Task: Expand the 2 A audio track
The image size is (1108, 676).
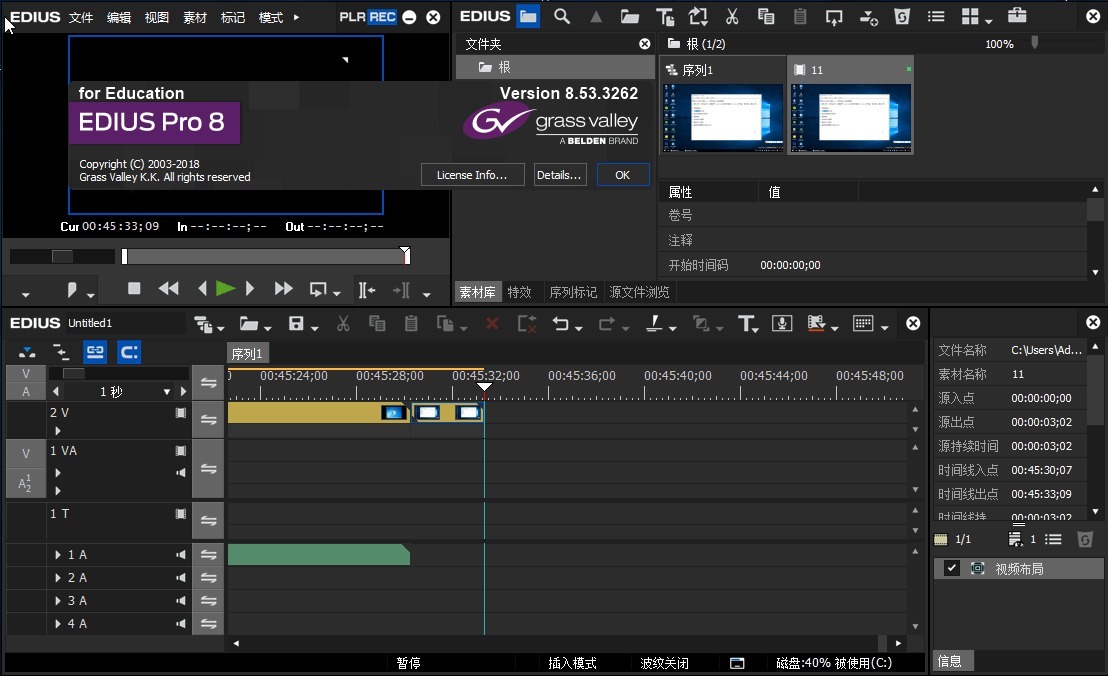Action: pos(58,578)
